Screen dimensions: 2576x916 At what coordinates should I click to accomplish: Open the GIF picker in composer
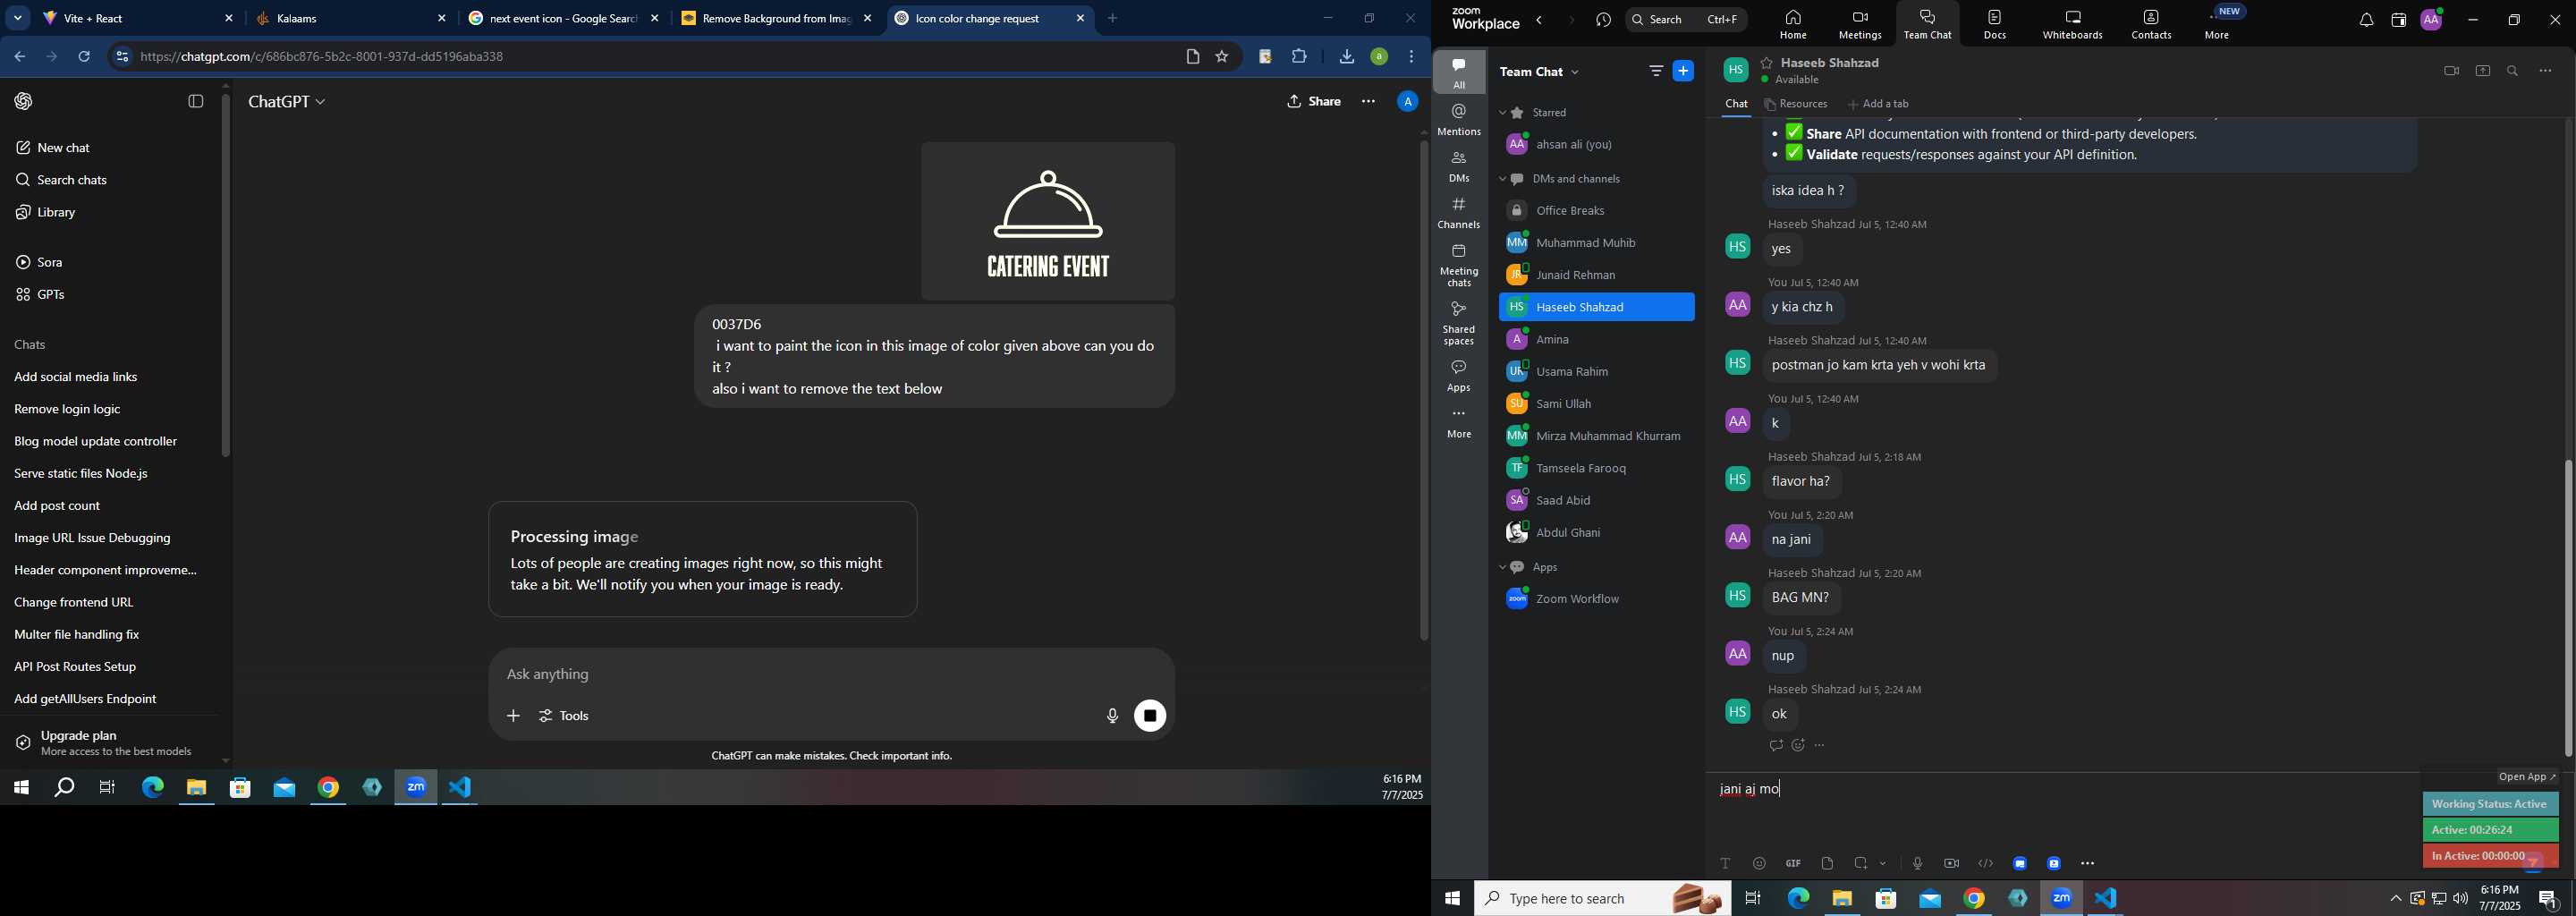(x=1793, y=863)
